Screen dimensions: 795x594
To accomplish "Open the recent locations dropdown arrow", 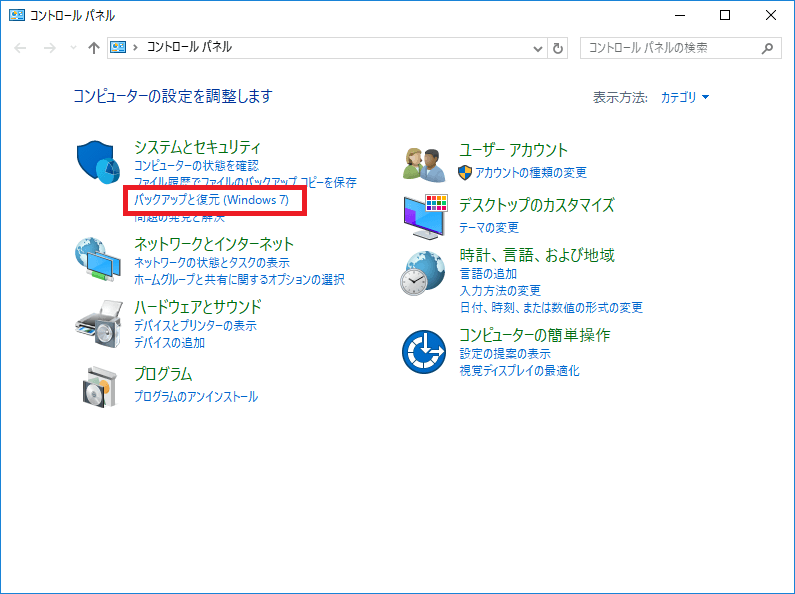I will point(73,48).
